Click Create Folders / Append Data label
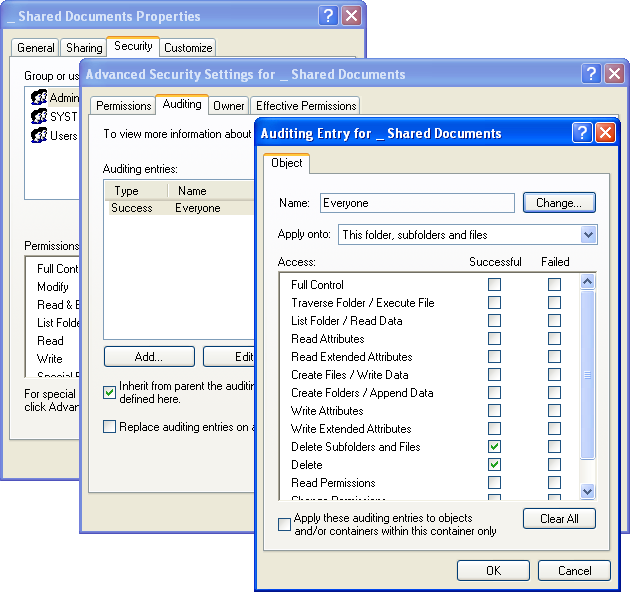 [362, 393]
